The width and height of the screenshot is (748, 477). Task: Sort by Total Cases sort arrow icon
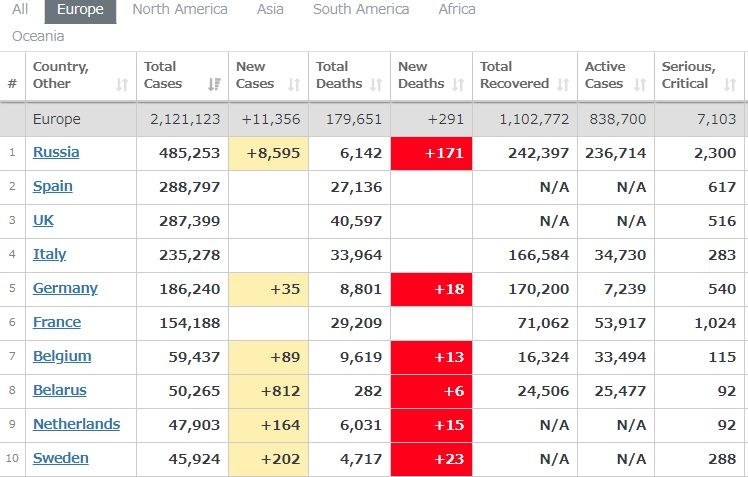[214, 85]
